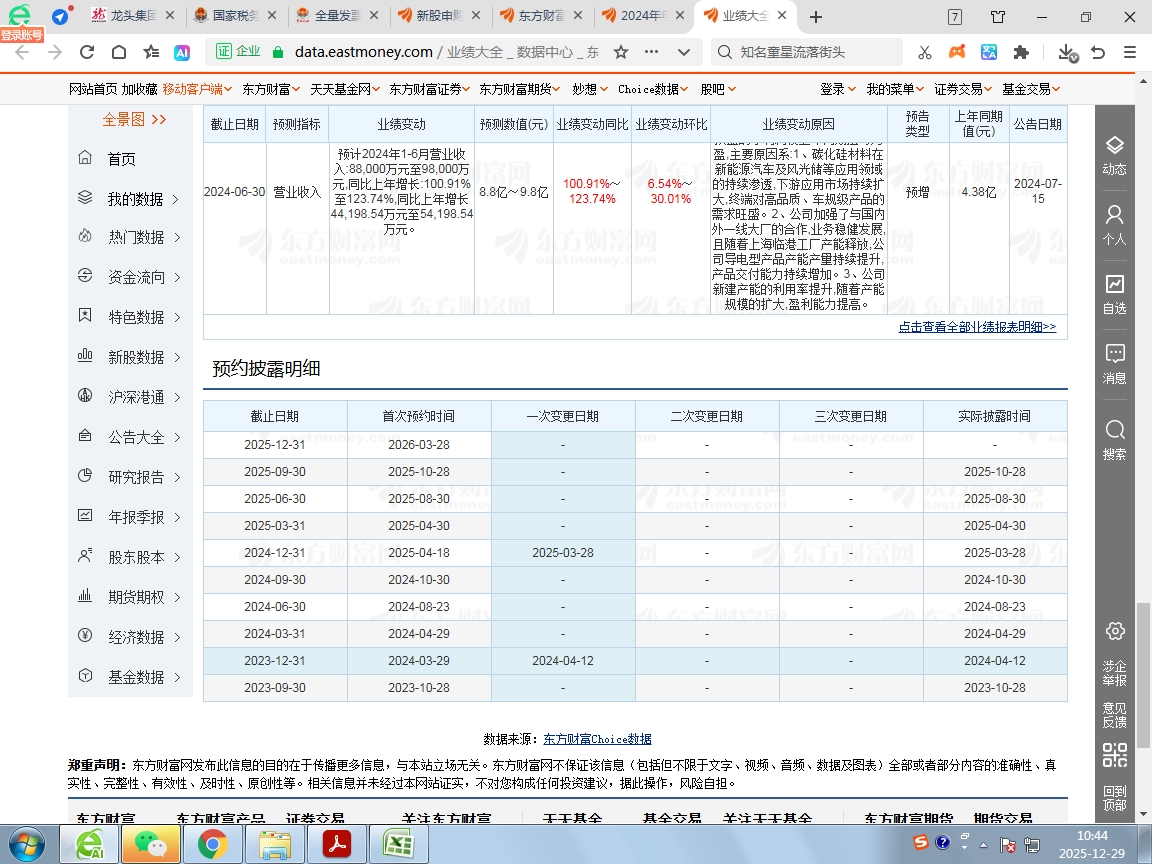Click table cell 2024-12-31 截止日期
This screenshot has width=1152, height=864.
click(x=275, y=552)
